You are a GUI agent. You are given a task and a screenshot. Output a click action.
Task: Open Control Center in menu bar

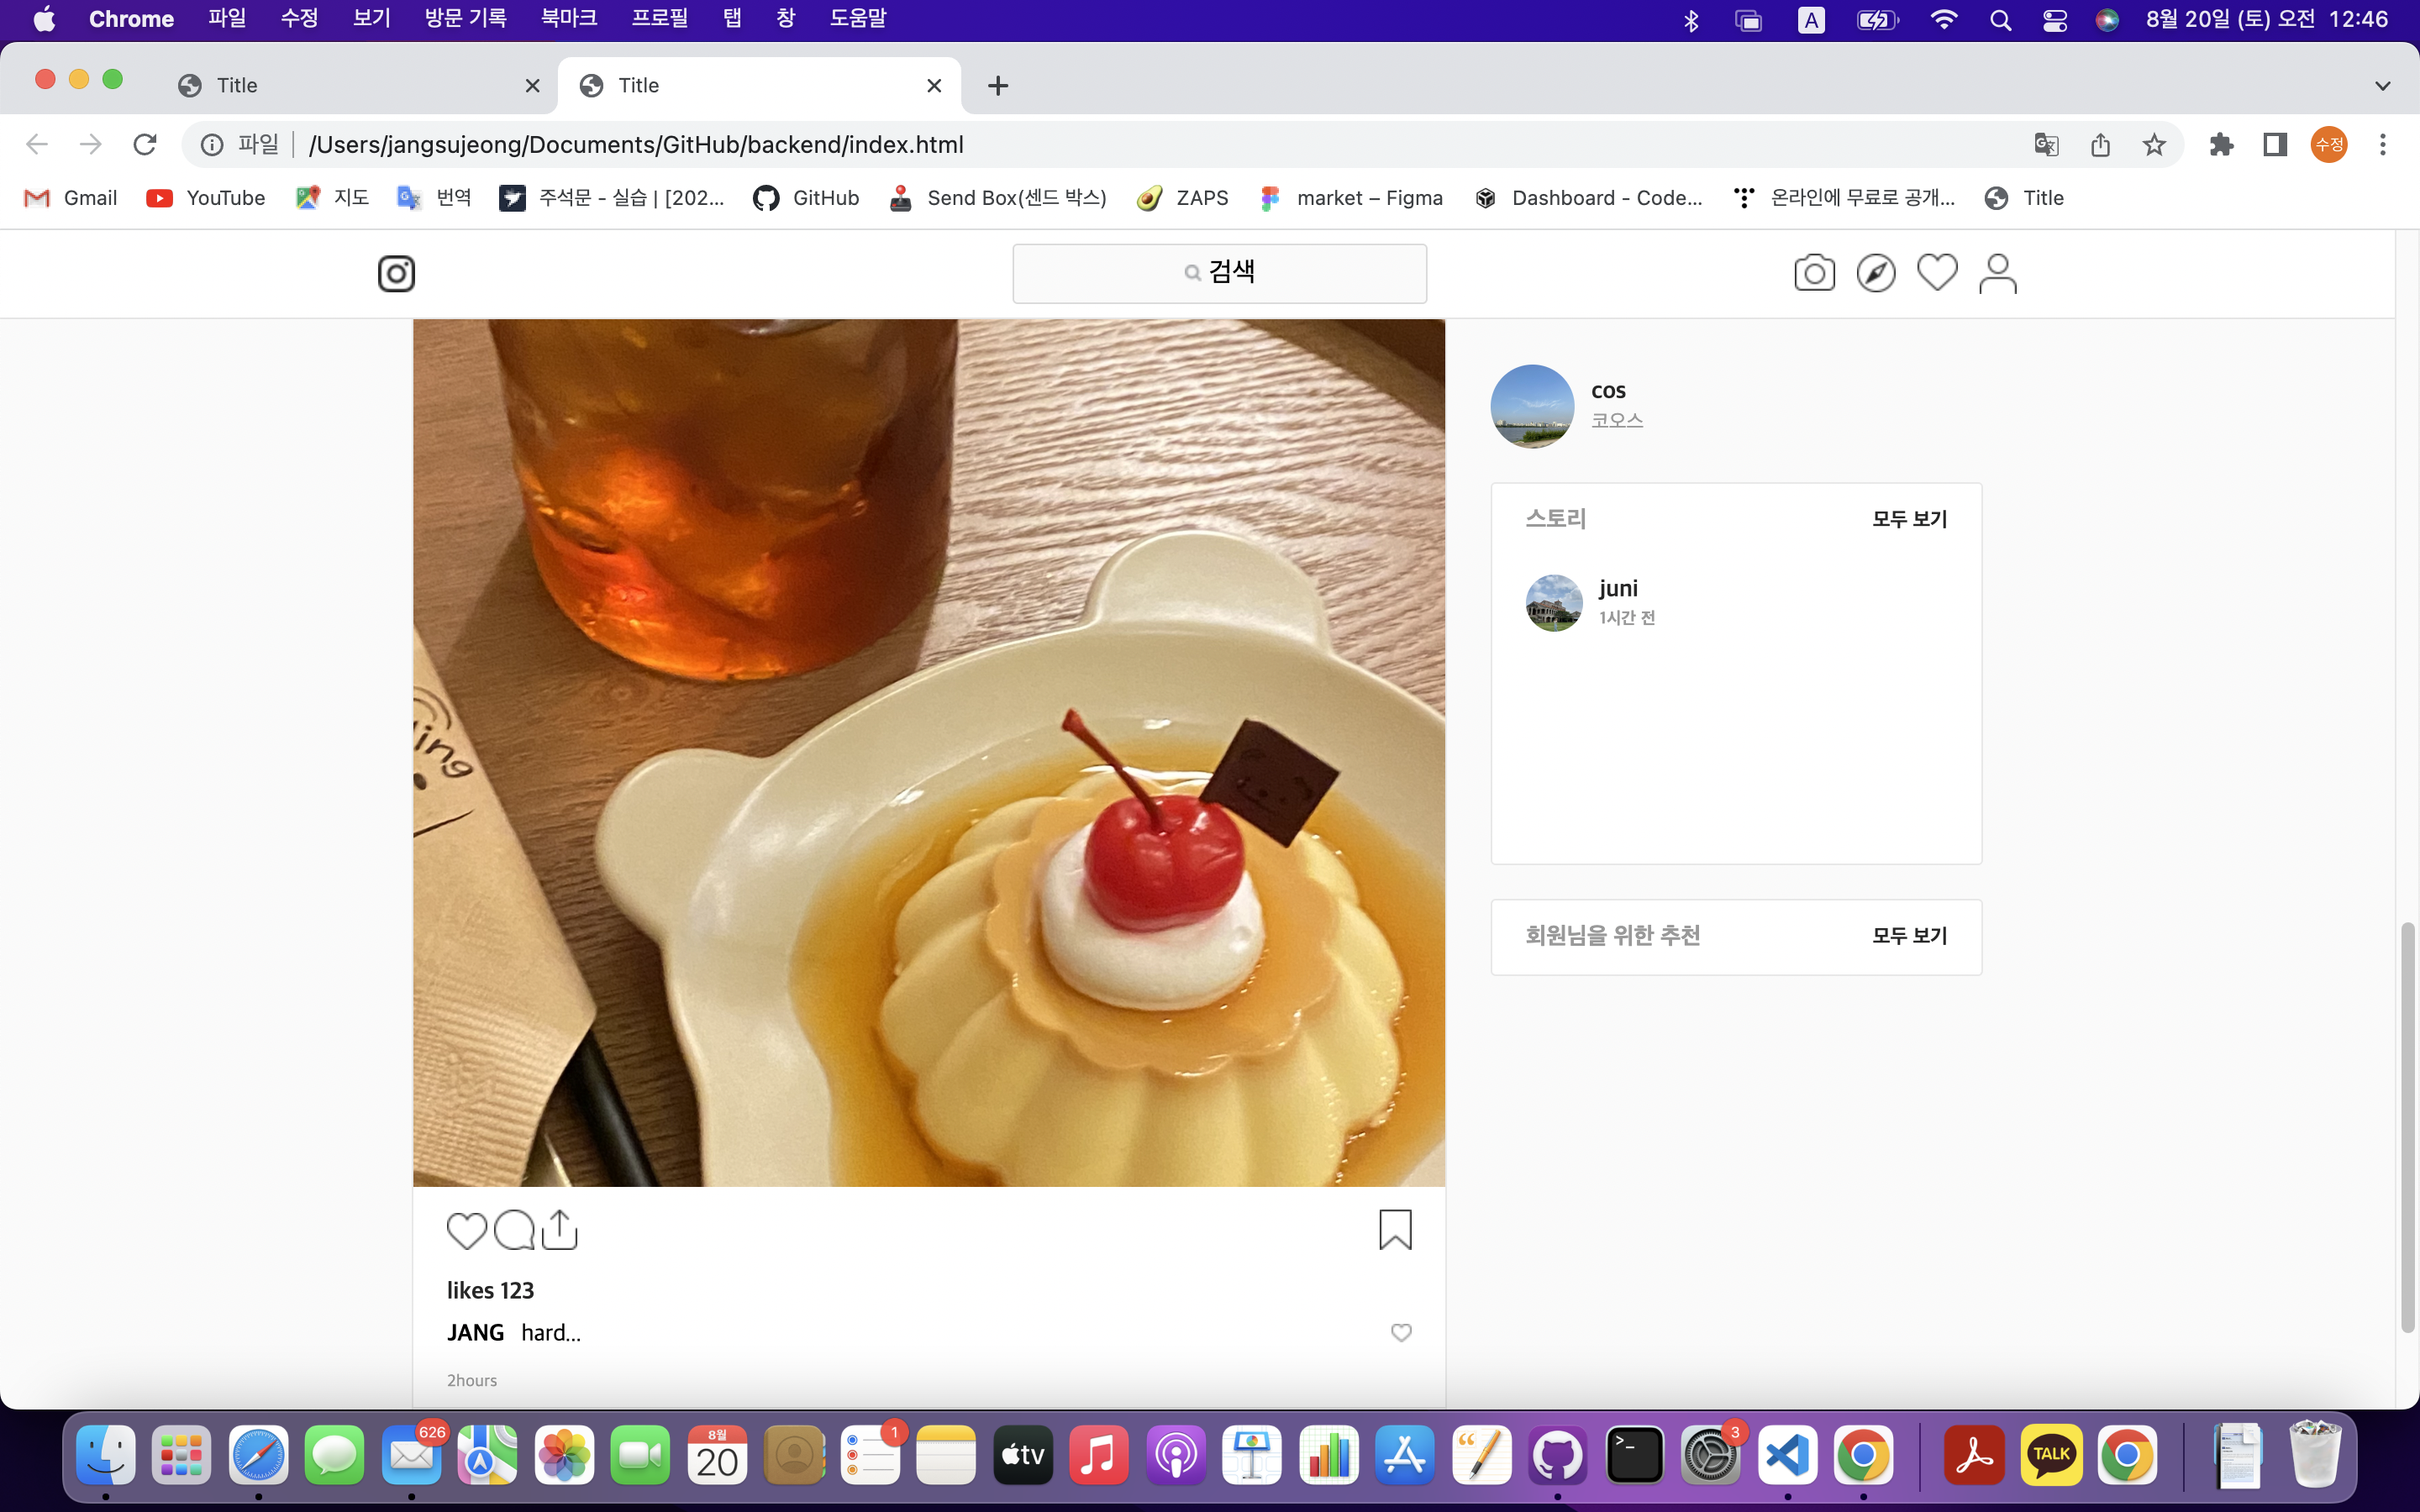tap(2054, 20)
